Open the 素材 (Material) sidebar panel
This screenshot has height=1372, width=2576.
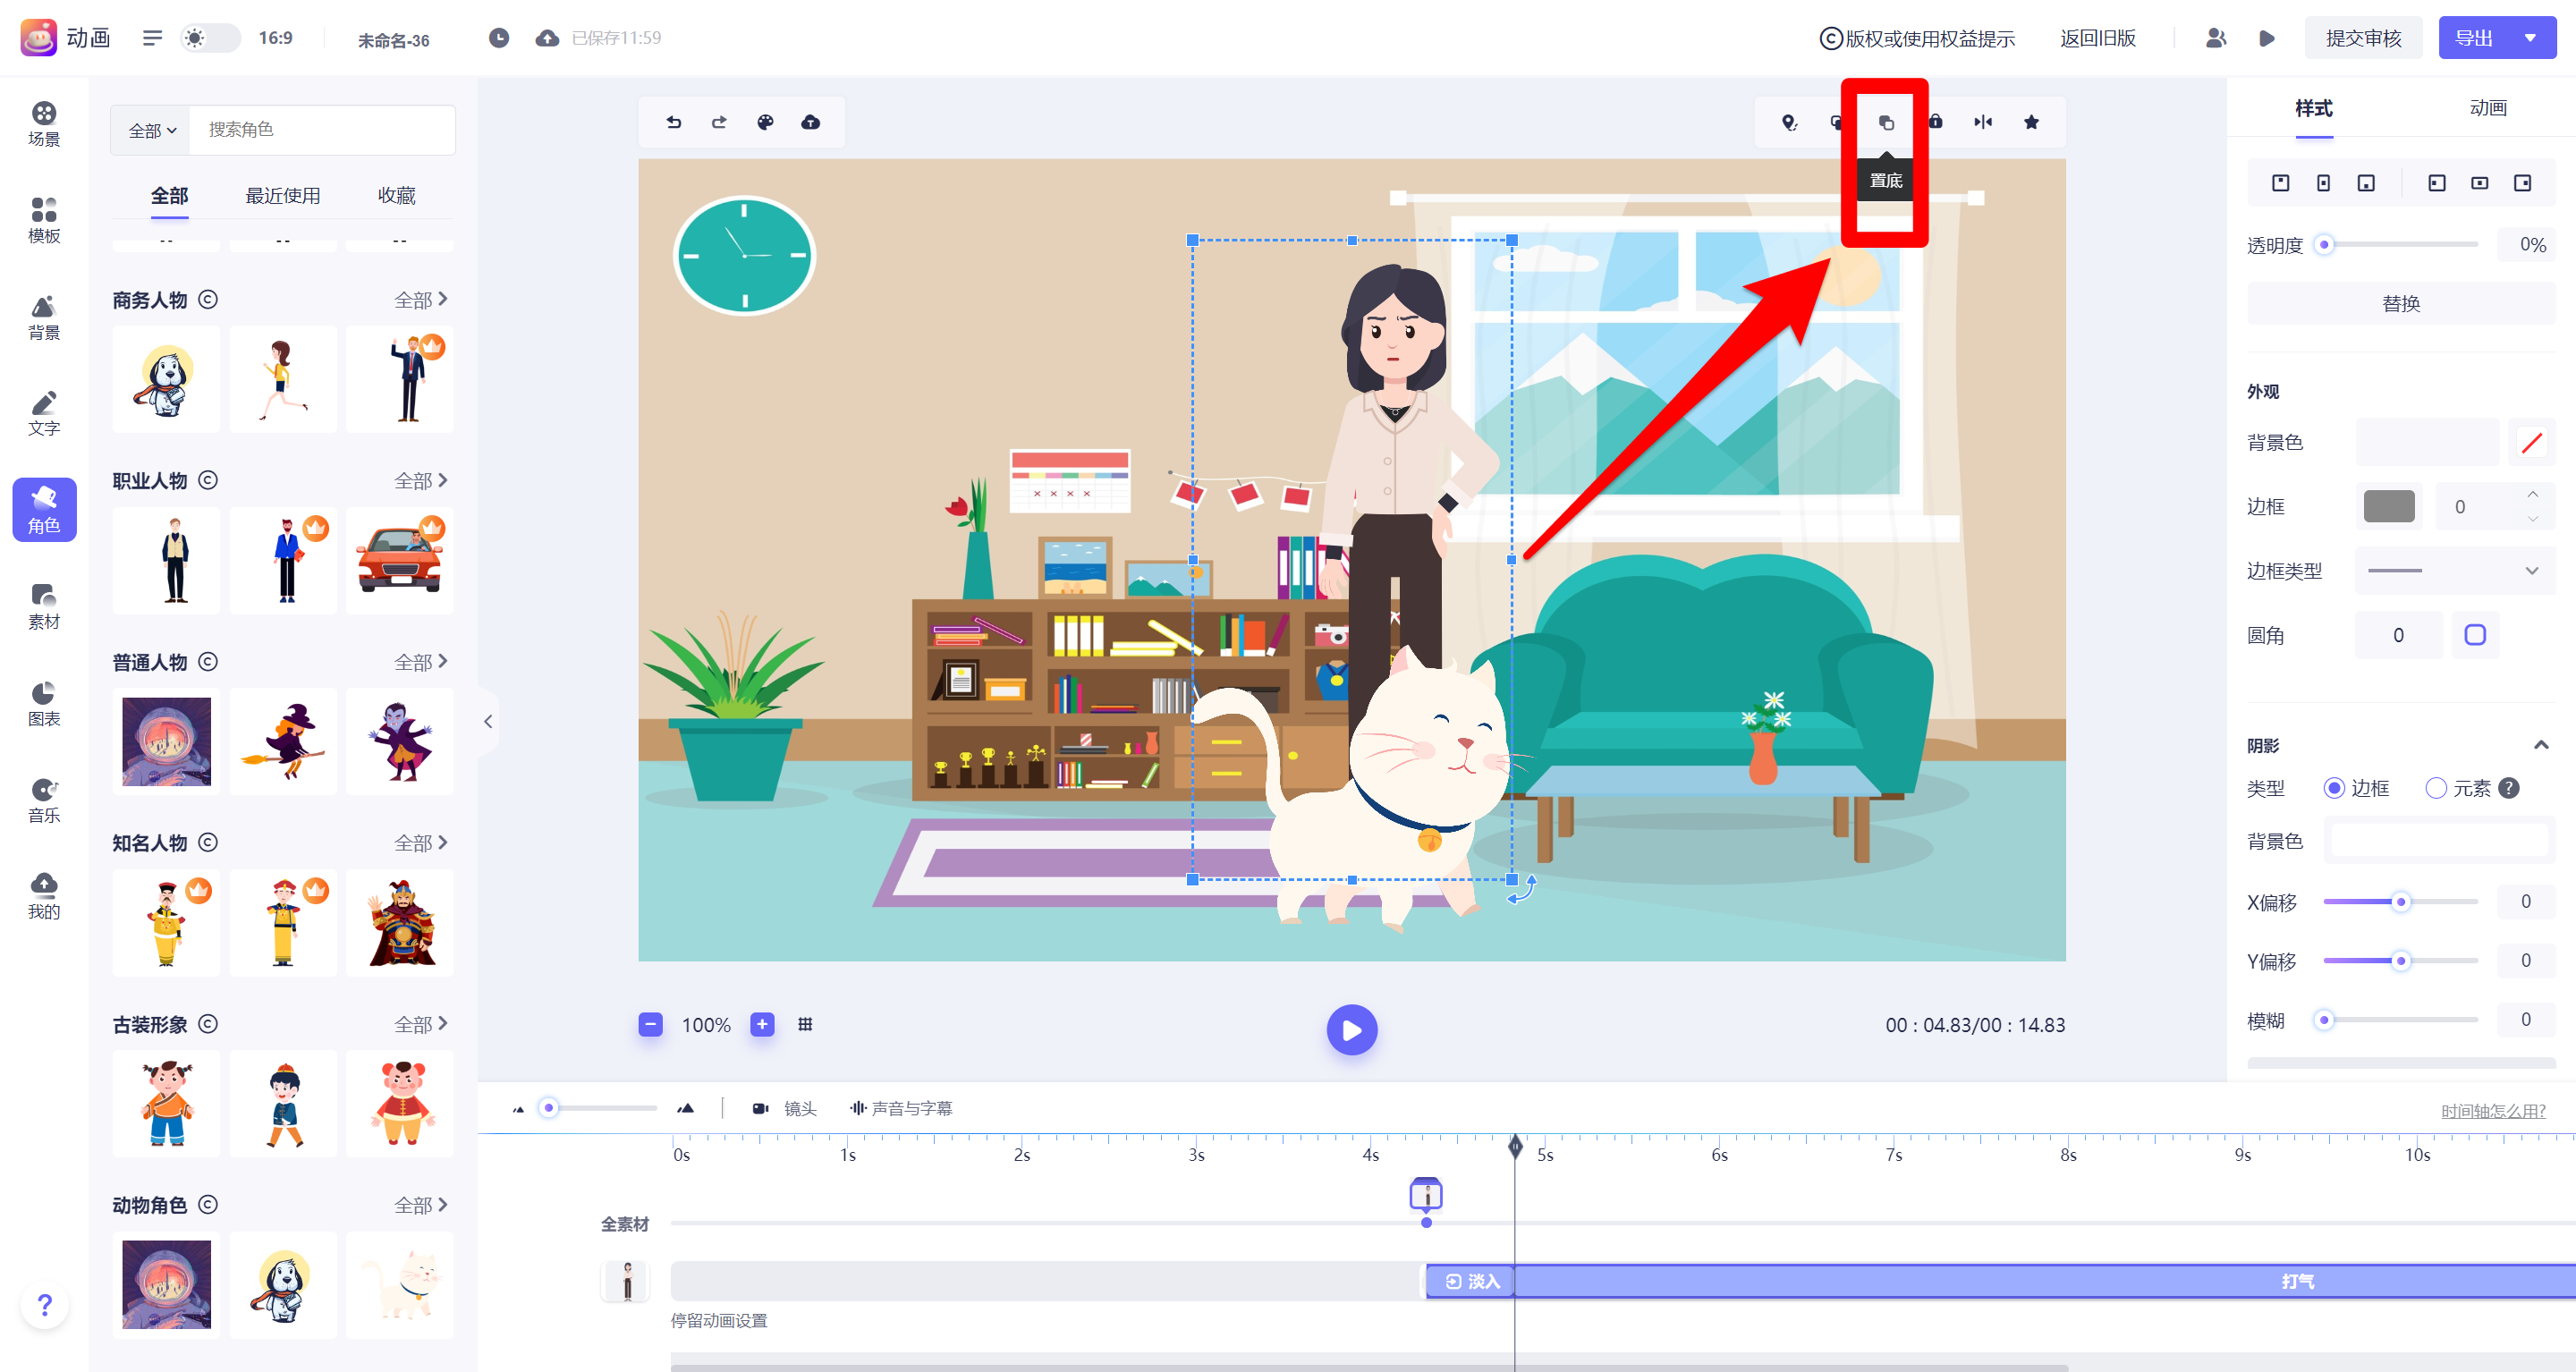click(44, 607)
